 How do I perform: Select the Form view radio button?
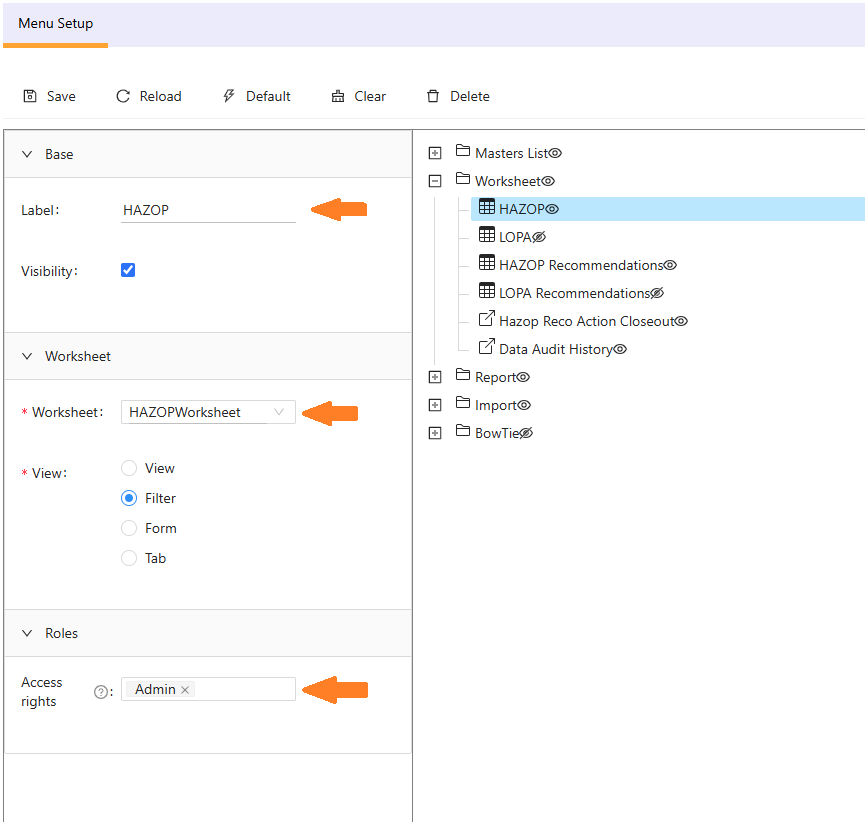129,528
